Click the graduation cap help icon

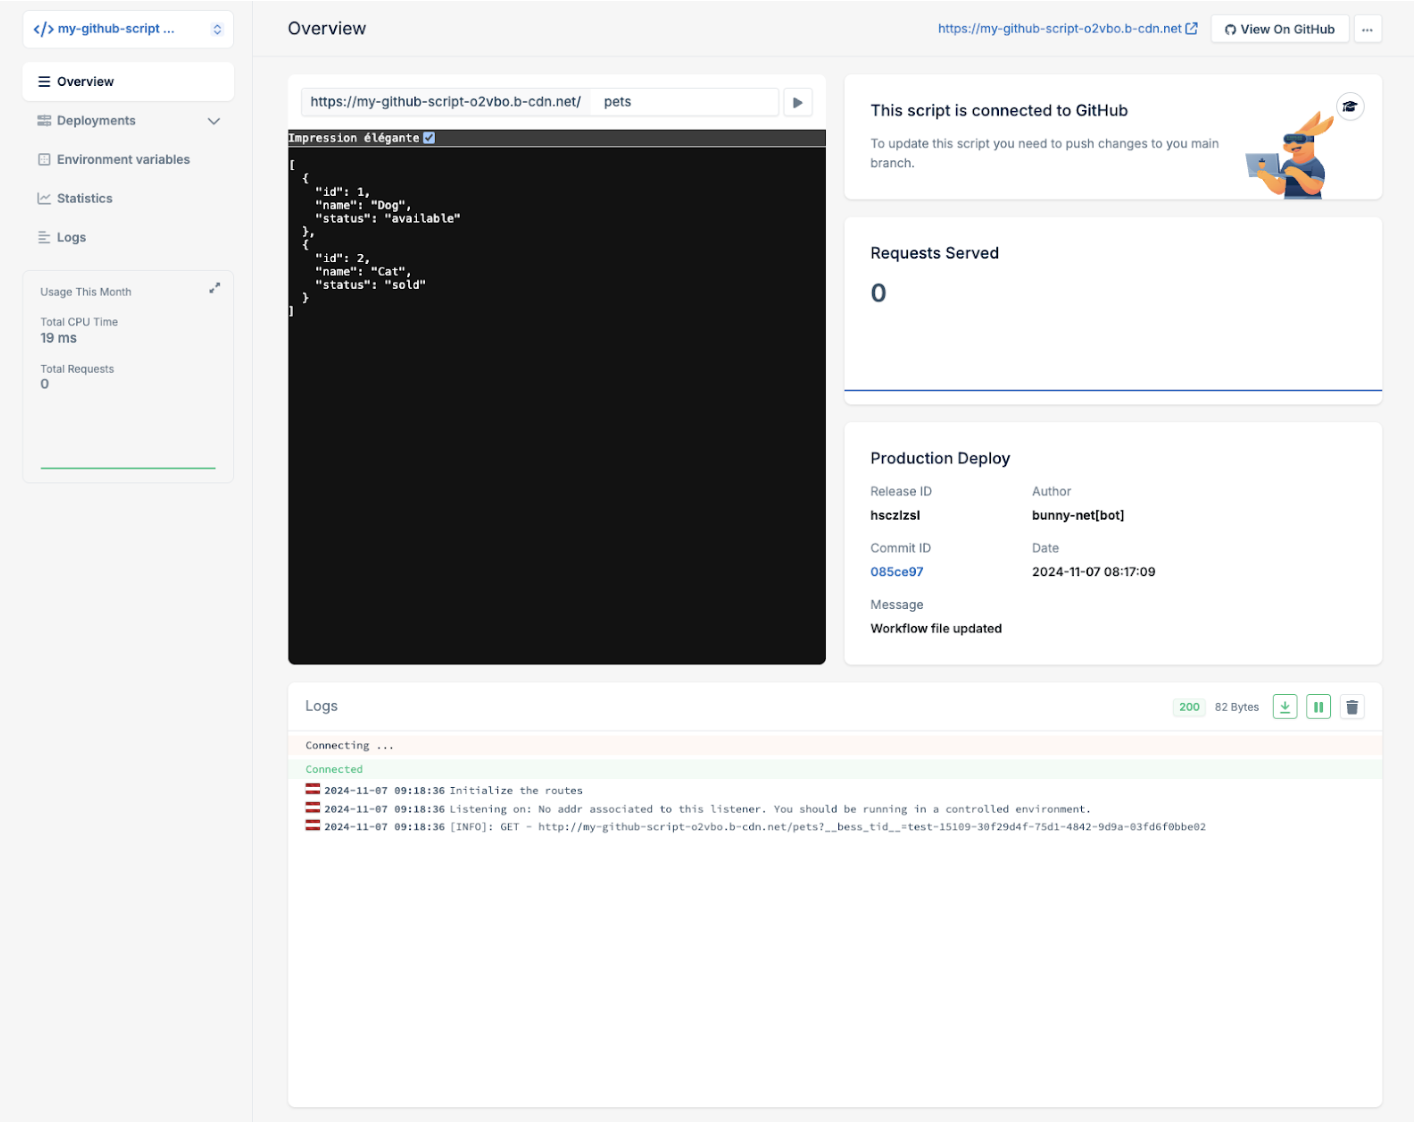coord(1350,107)
